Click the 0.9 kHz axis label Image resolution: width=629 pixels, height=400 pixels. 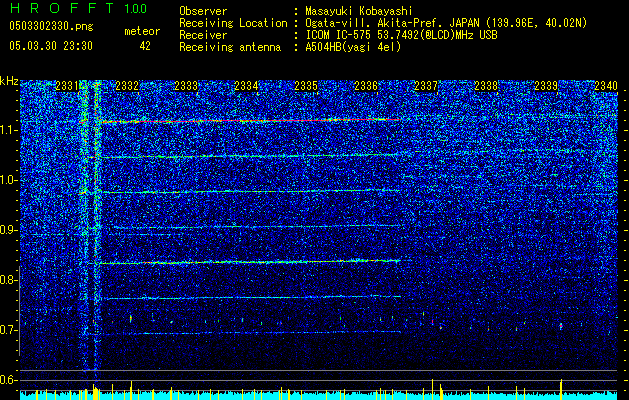[8, 230]
